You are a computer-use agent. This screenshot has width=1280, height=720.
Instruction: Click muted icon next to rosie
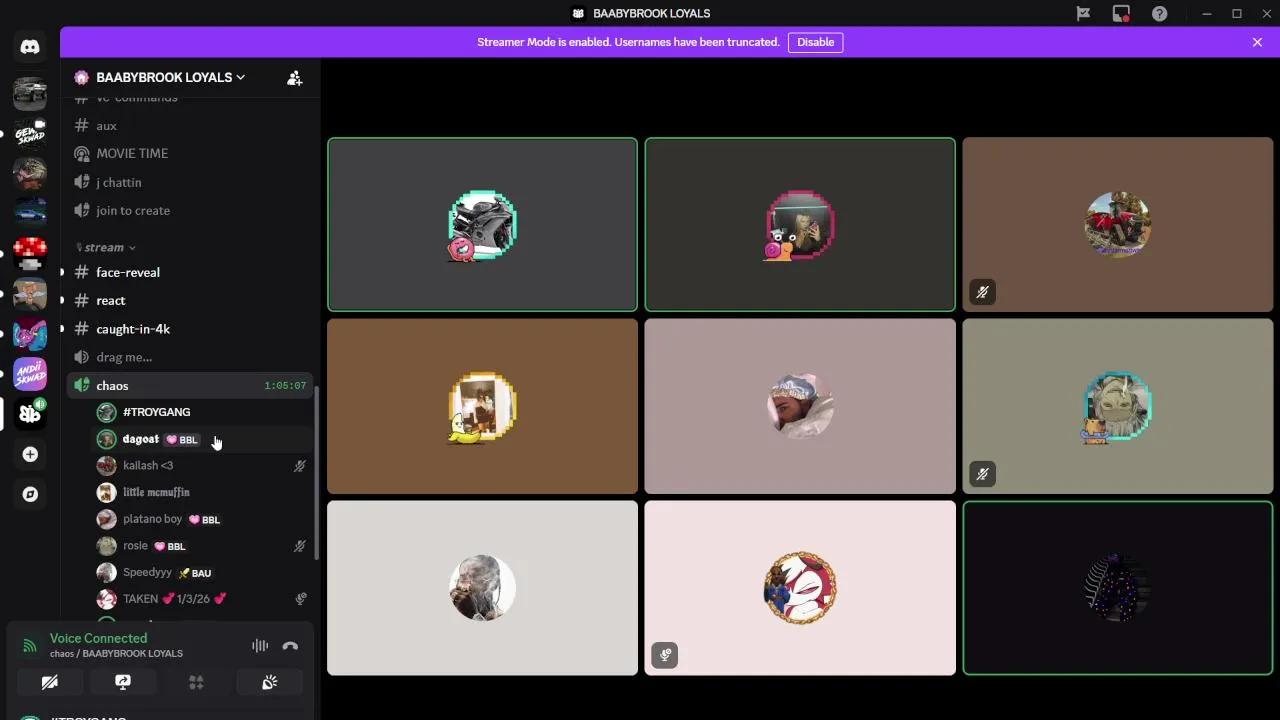(x=299, y=546)
